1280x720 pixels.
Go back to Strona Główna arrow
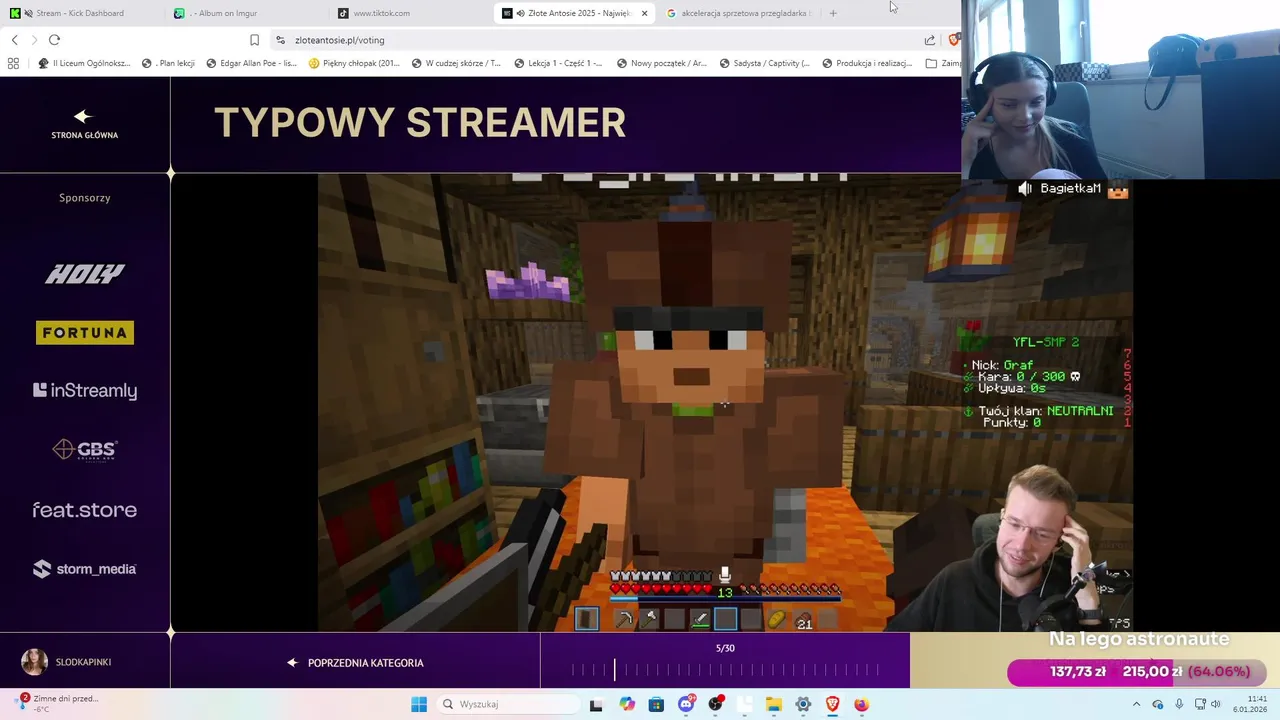pos(83,117)
